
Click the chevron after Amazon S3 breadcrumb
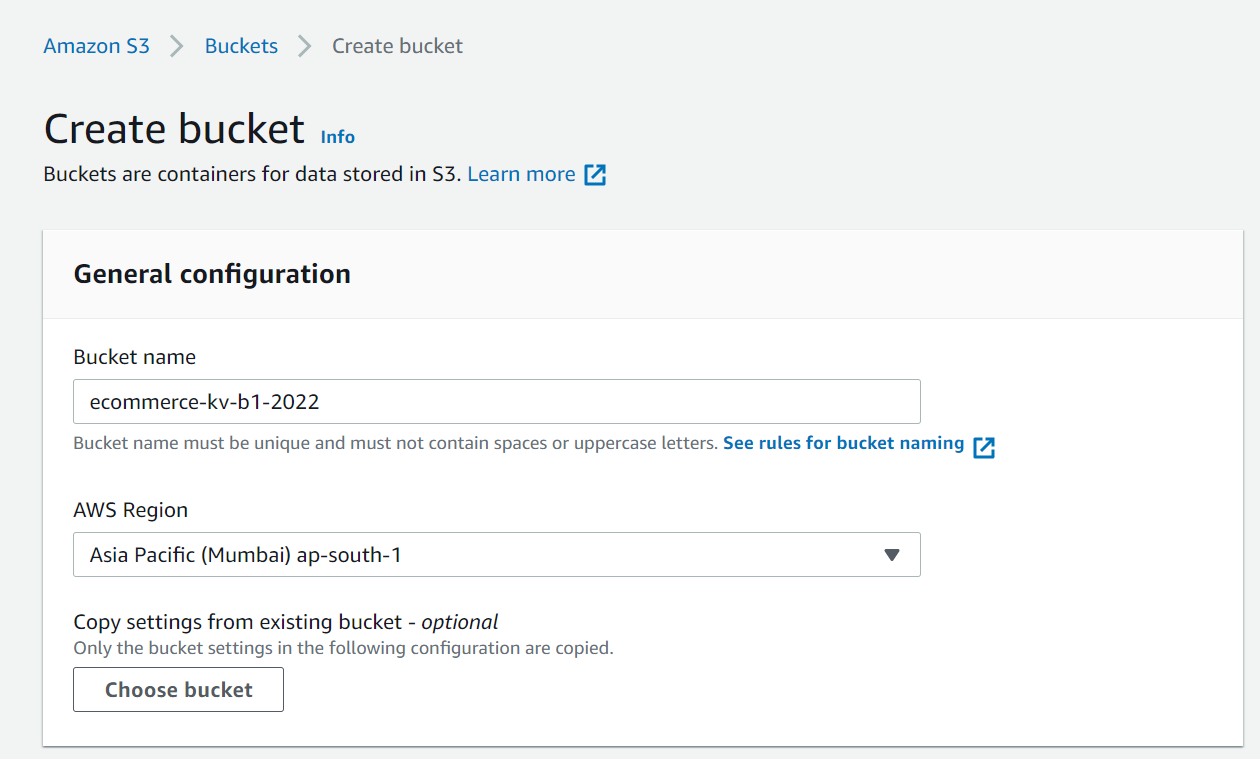(175, 45)
